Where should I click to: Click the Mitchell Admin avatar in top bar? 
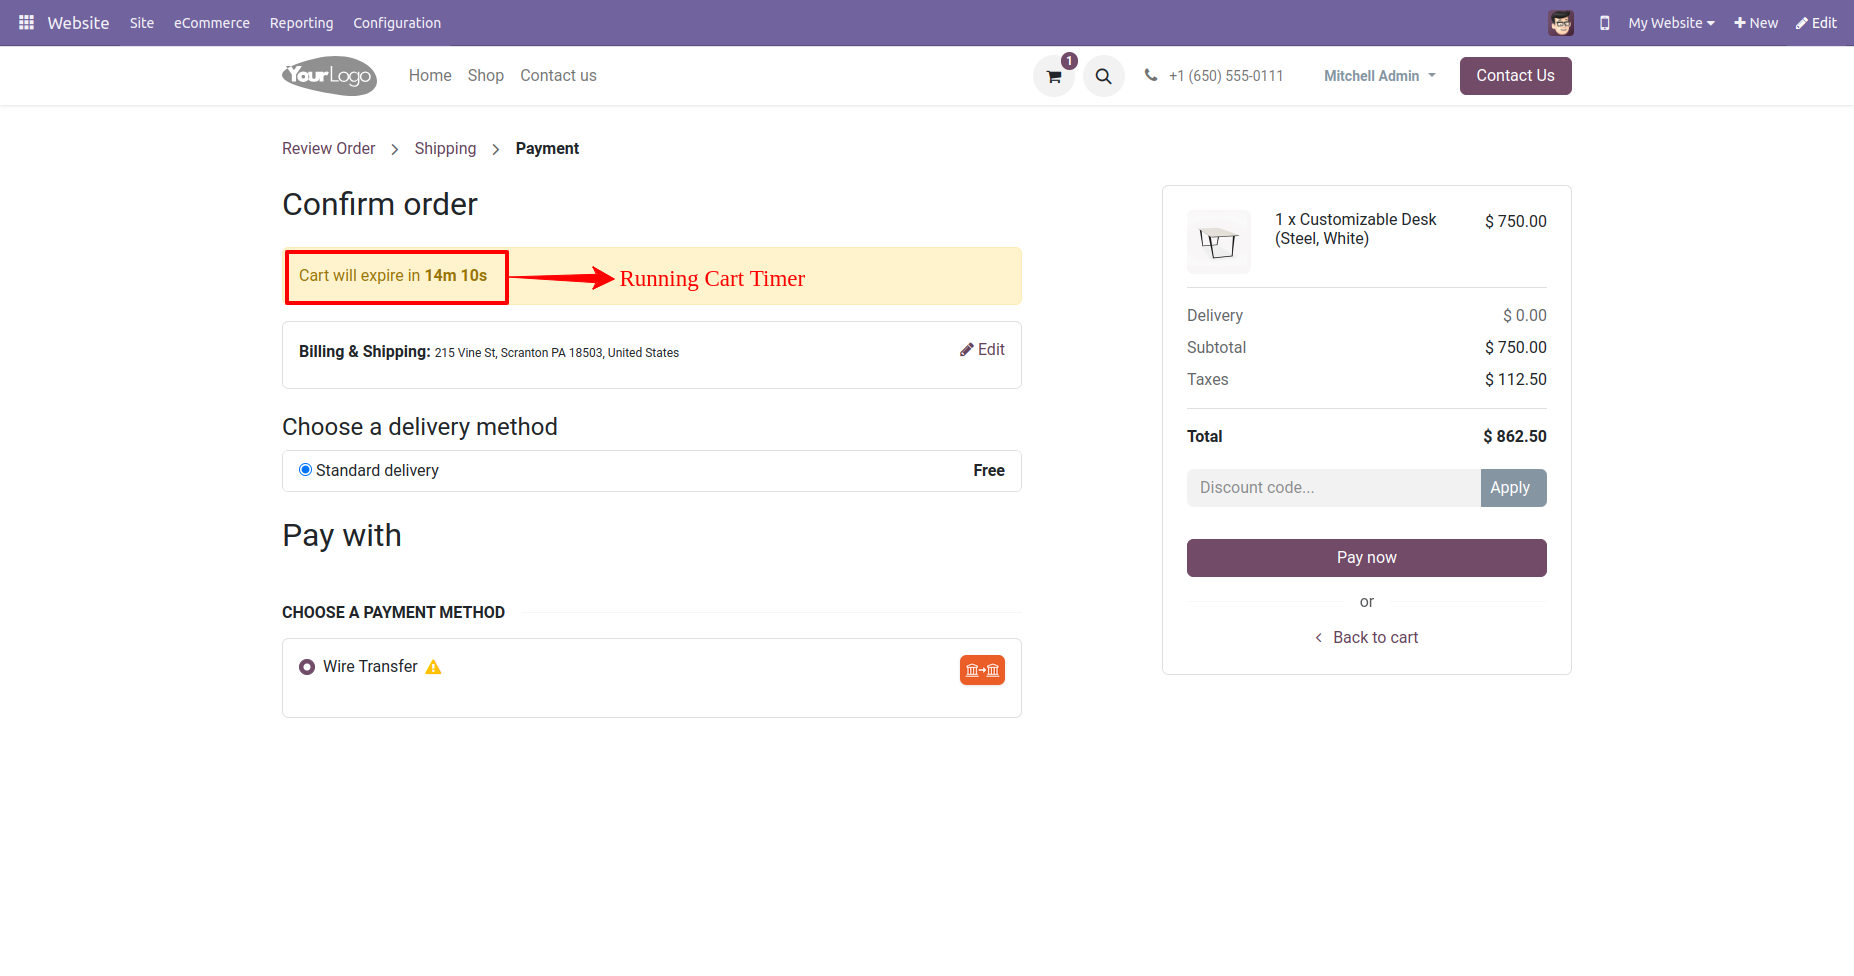(x=1561, y=22)
